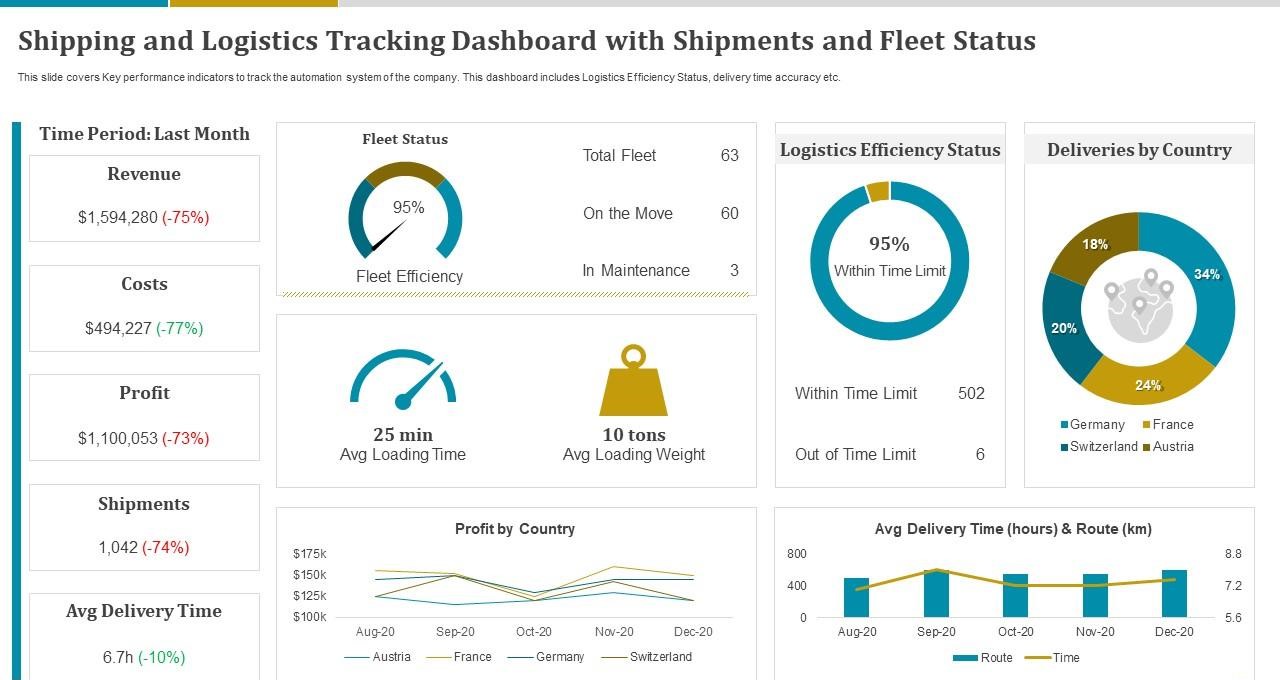Click the profit value $1,100,053
Screen dimensions: 1280x680
coord(117,438)
